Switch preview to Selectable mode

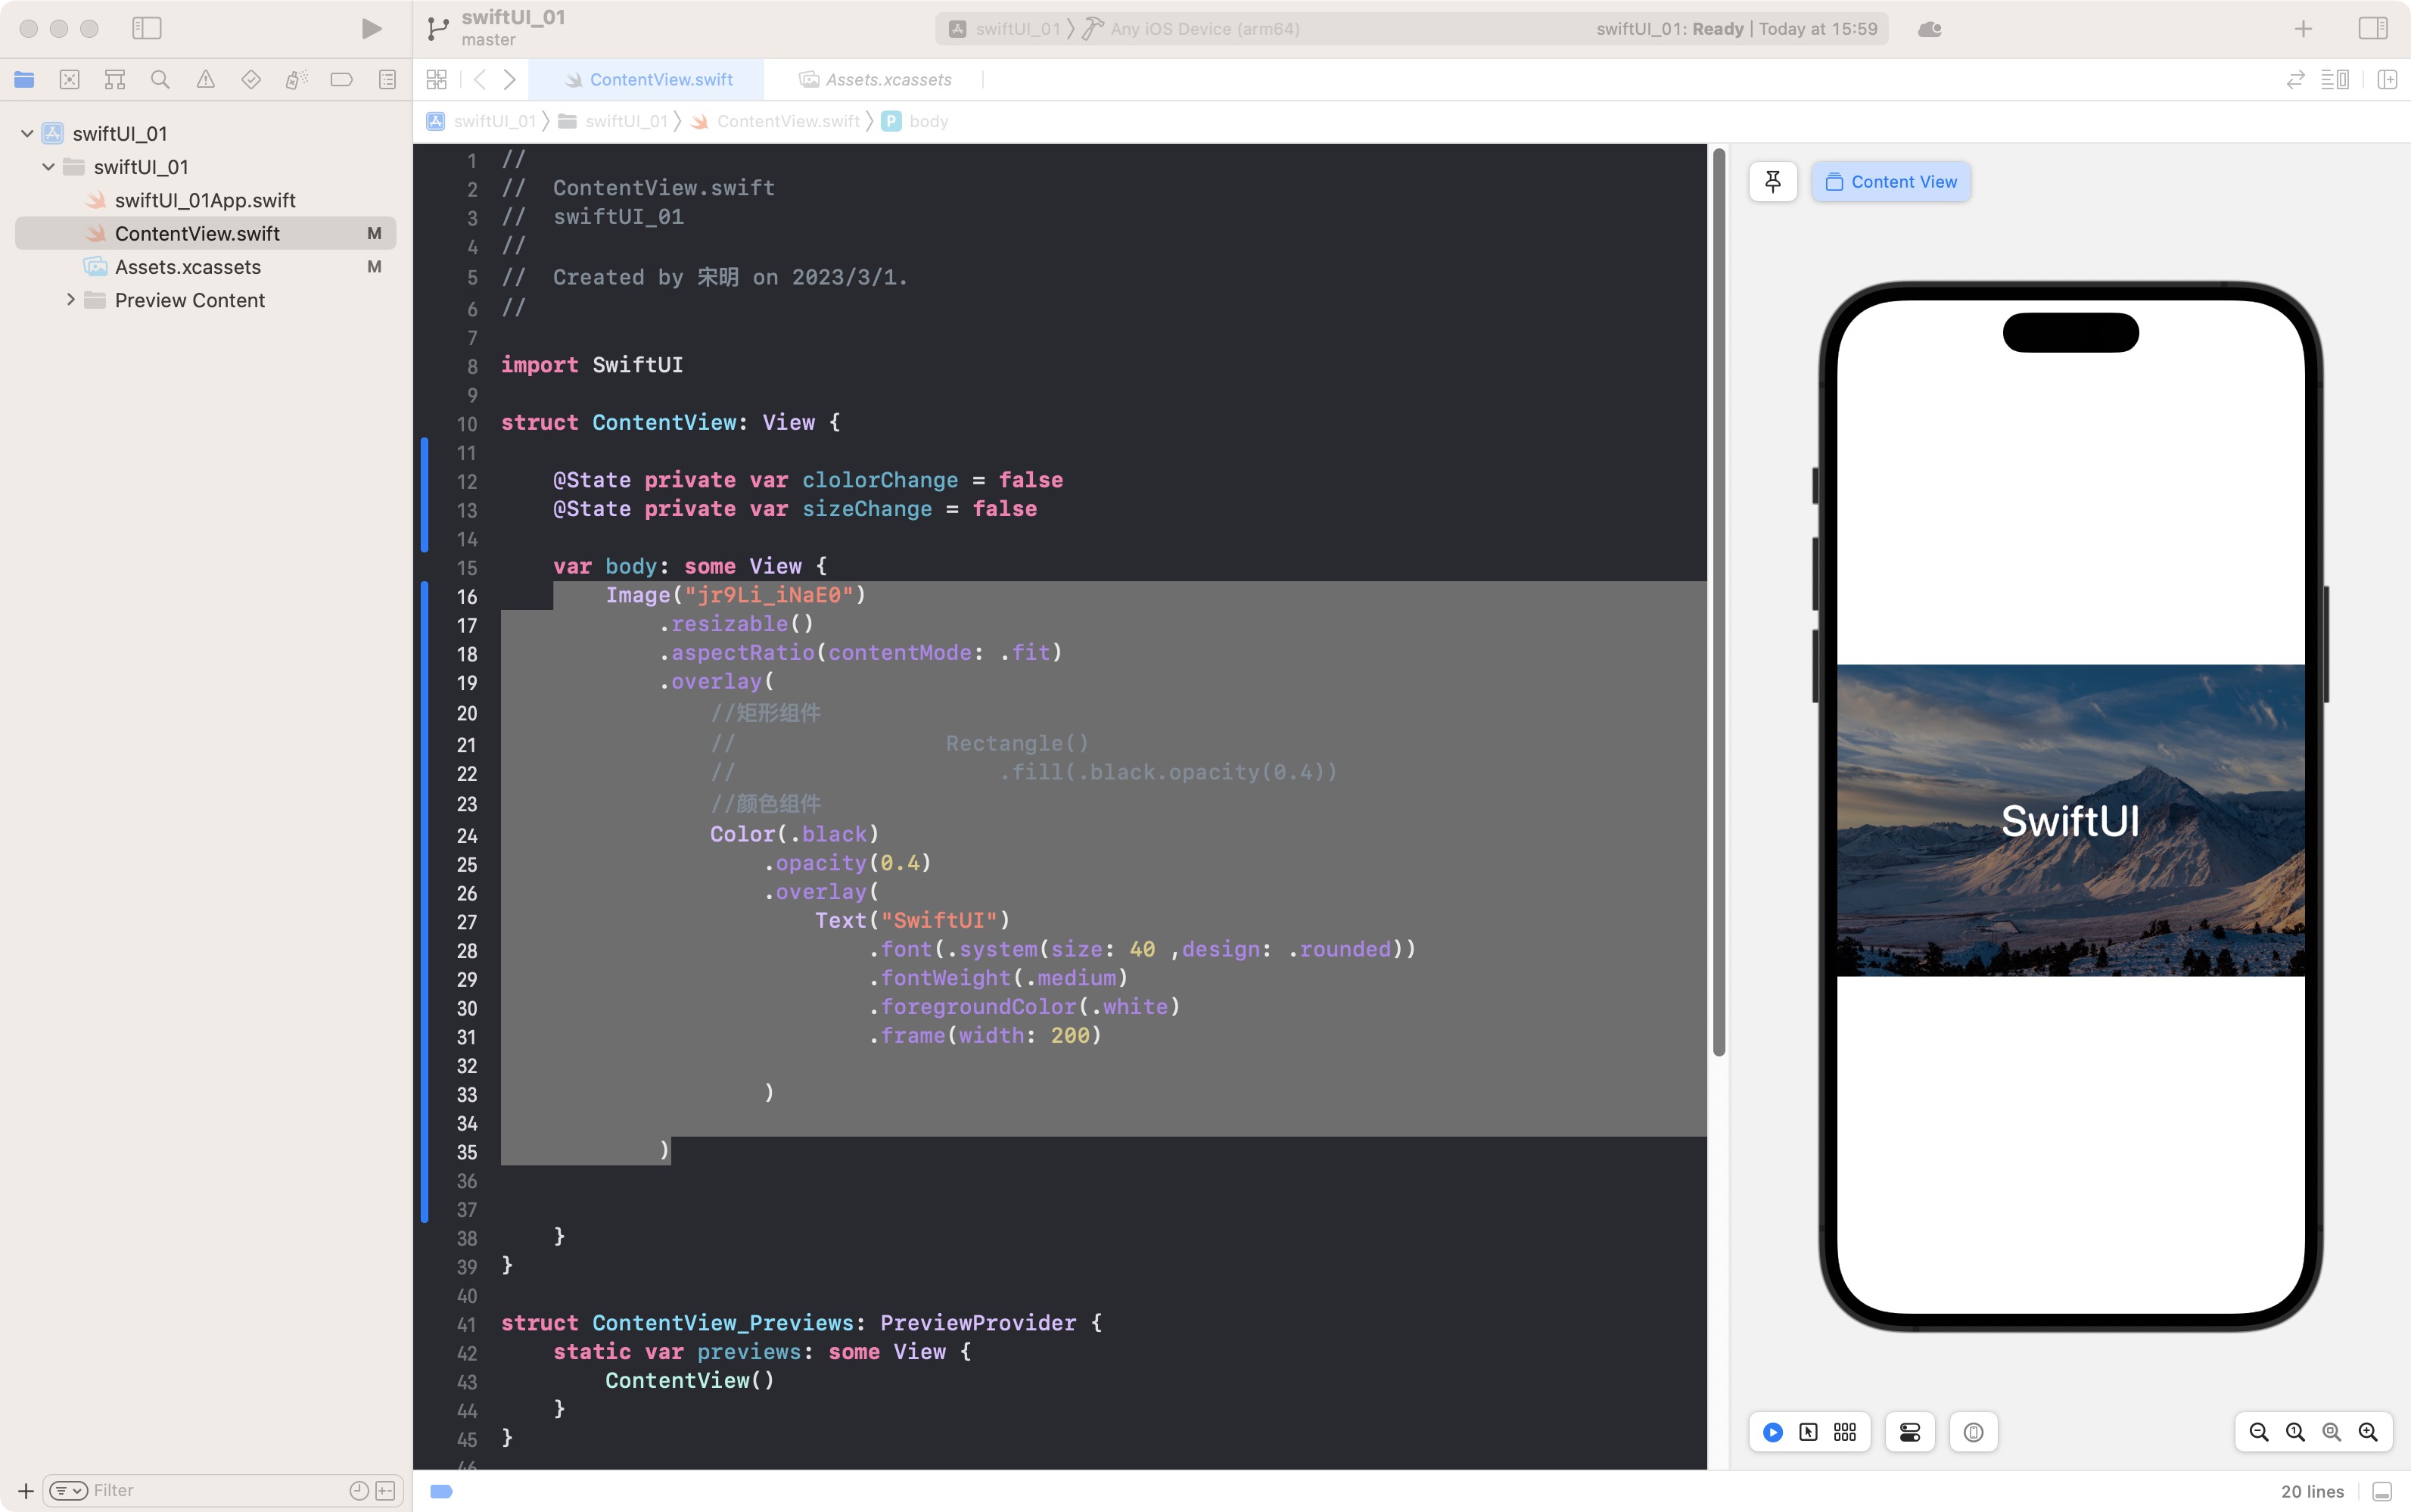point(1808,1432)
